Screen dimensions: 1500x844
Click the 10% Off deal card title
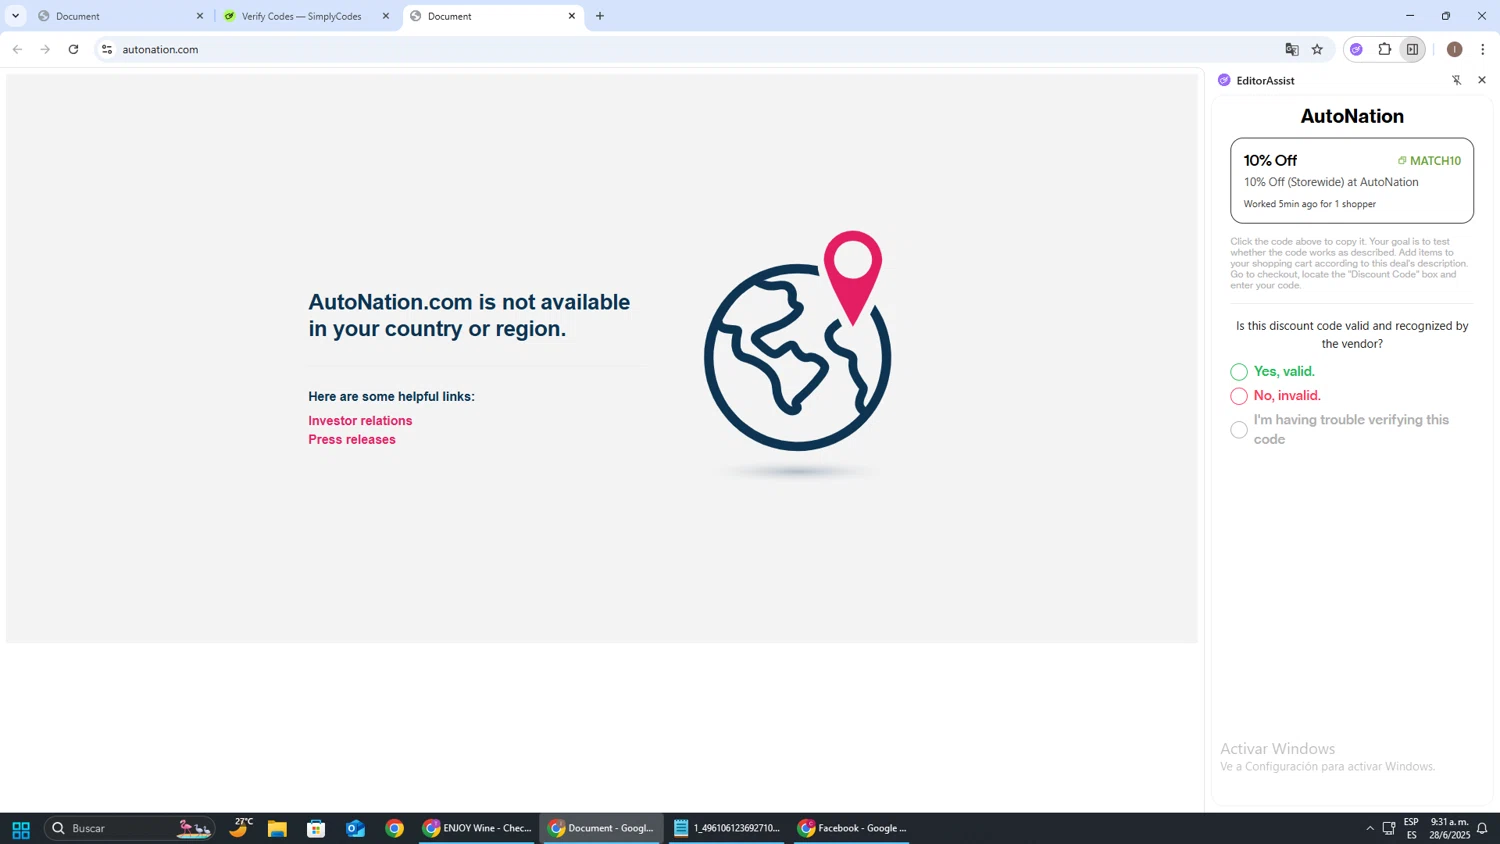click(x=1270, y=160)
